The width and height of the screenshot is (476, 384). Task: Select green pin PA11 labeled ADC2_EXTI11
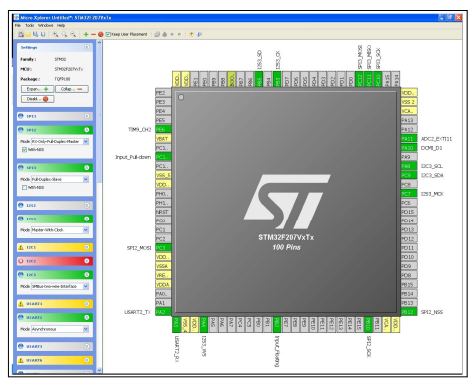409,139
